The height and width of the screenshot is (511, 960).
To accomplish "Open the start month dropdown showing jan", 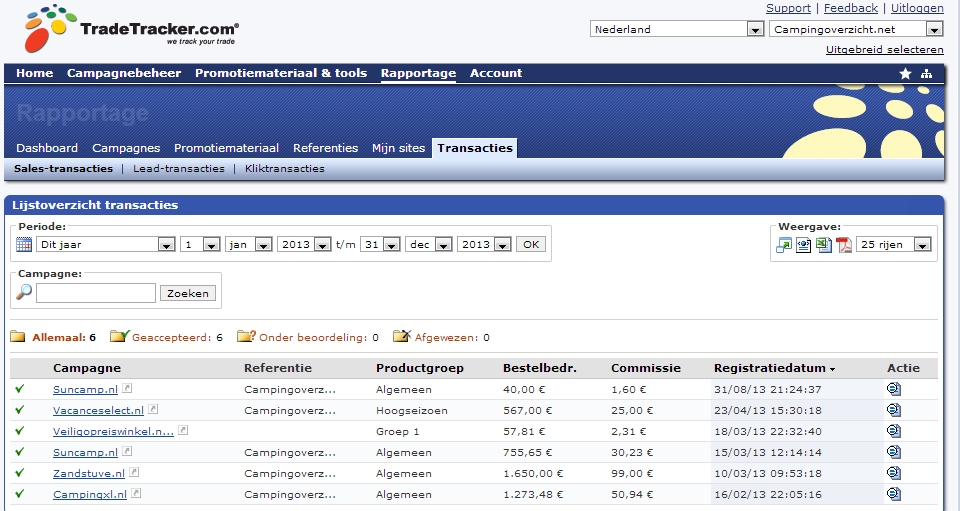I will (x=249, y=244).
